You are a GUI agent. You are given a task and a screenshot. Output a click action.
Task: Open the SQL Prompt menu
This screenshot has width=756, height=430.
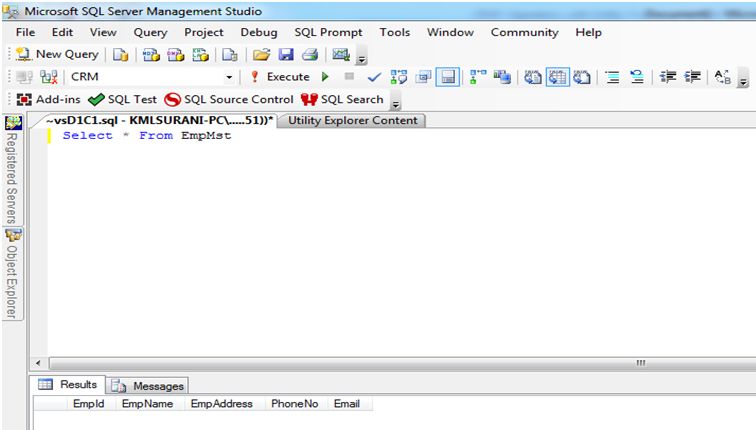tap(328, 32)
